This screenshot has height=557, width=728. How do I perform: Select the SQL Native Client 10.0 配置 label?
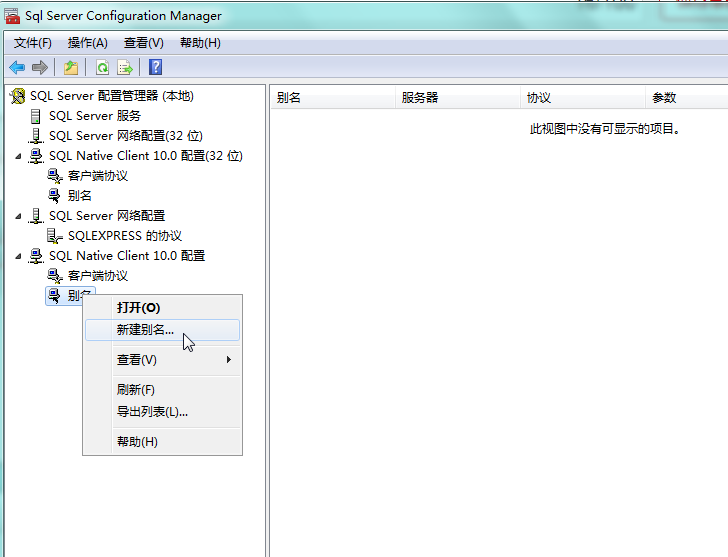click(x=127, y=256)
